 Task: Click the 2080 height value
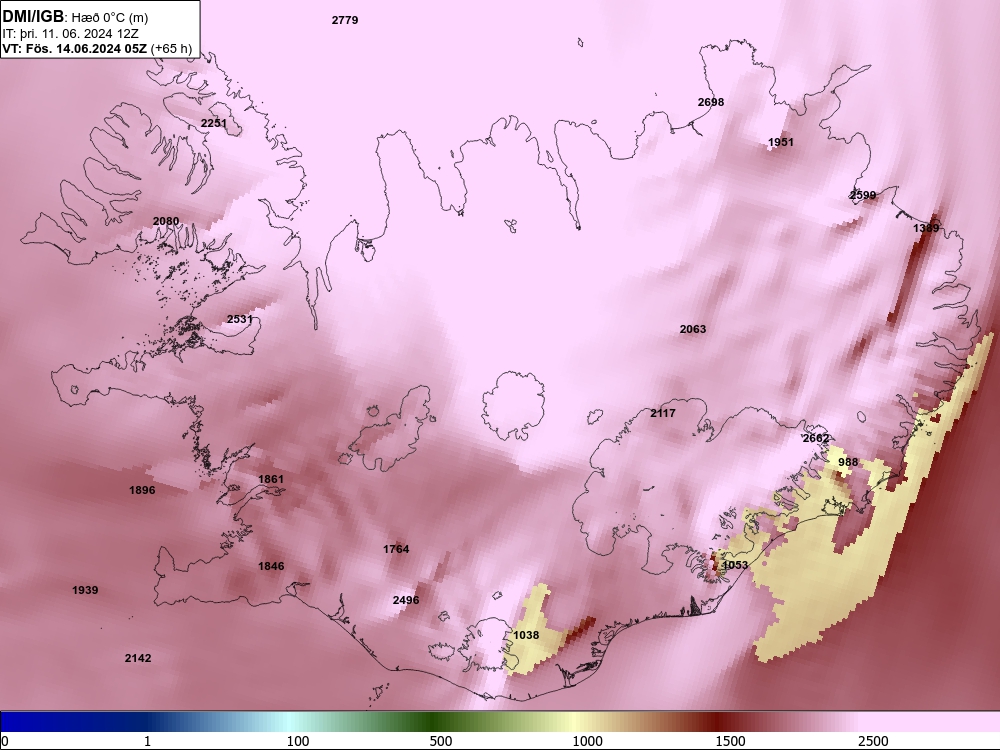[166, 221]
